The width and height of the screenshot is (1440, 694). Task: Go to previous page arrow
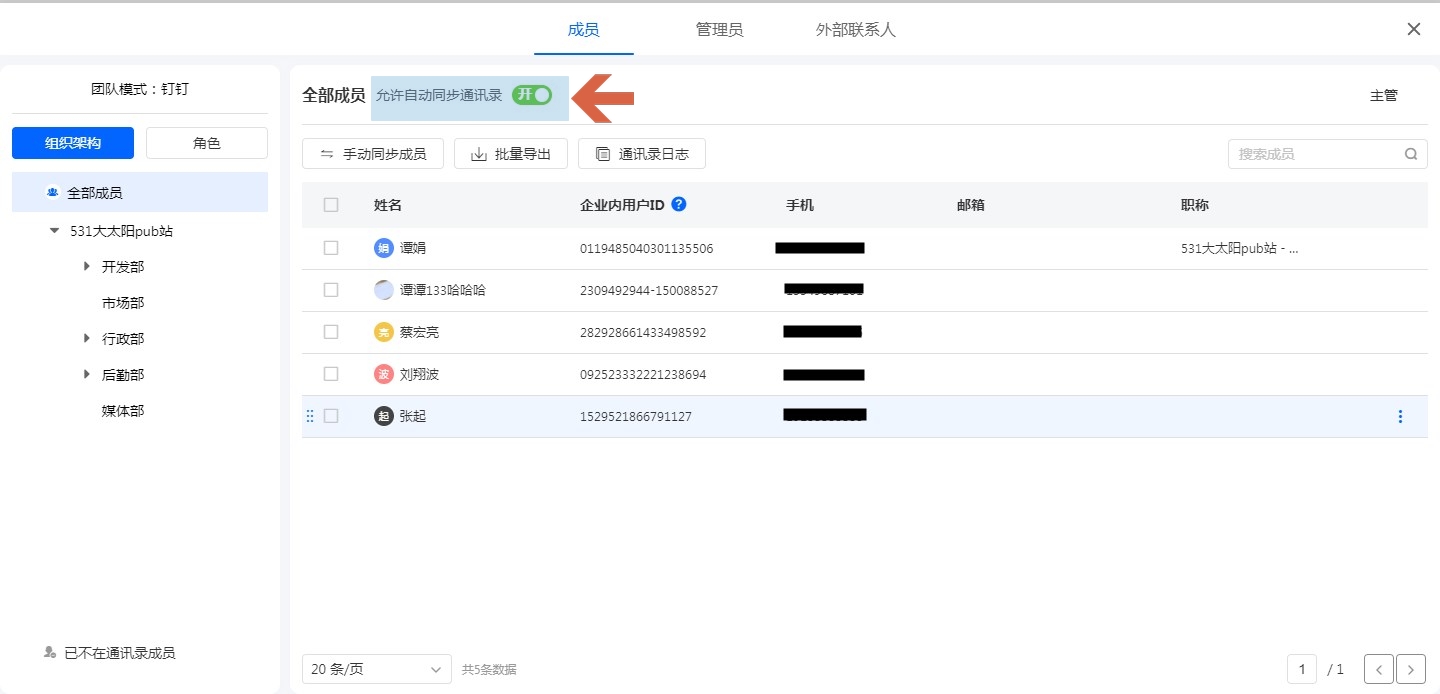tap(1379, 669)
